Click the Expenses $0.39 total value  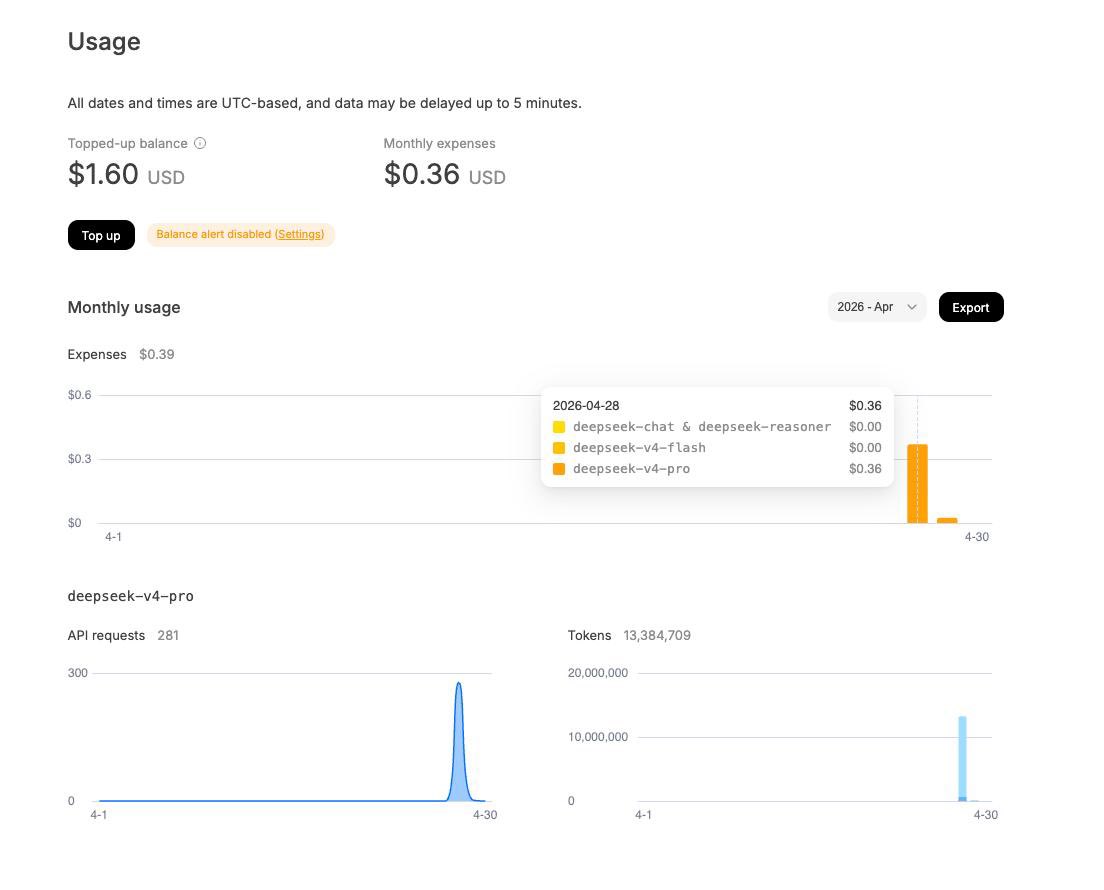coord(156,354)
